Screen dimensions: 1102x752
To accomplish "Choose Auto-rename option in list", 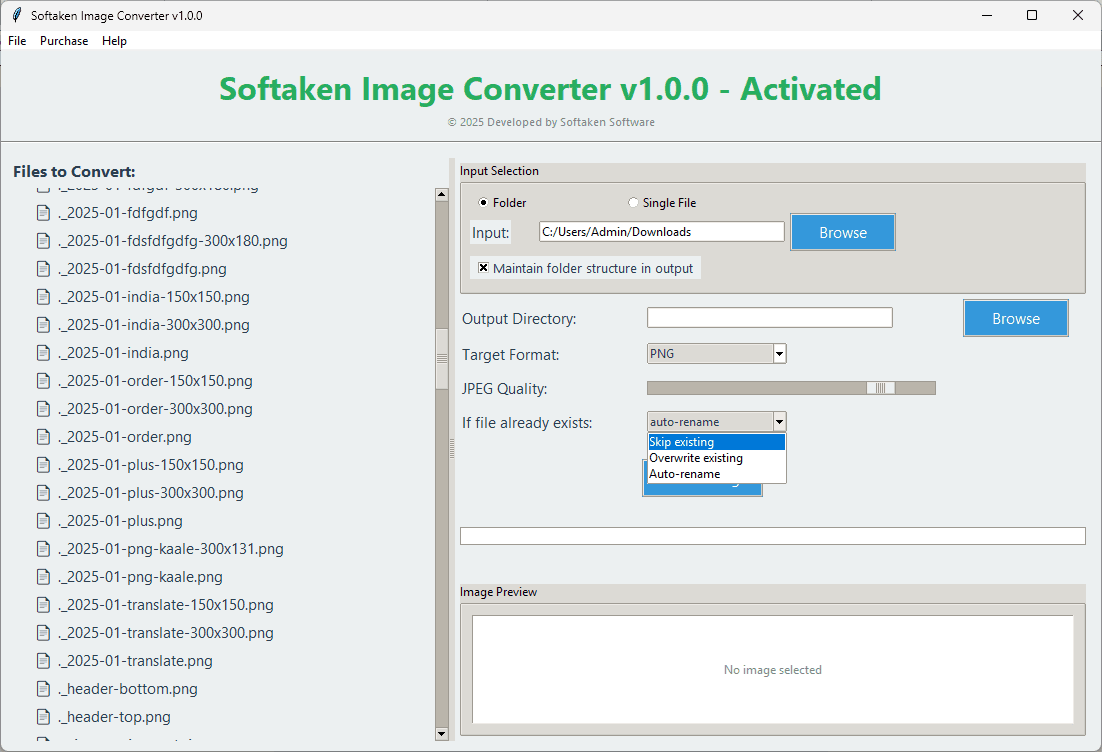I will (x=716, y=474).
